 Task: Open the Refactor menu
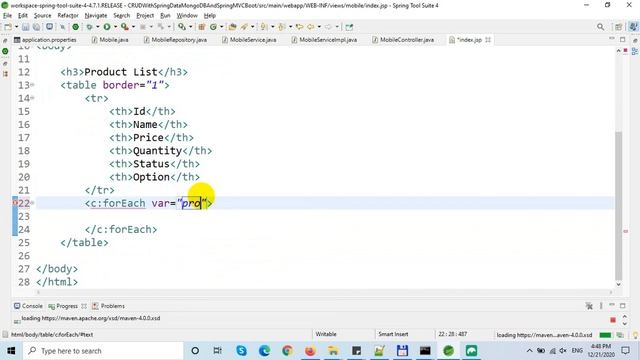coord(68,16)
